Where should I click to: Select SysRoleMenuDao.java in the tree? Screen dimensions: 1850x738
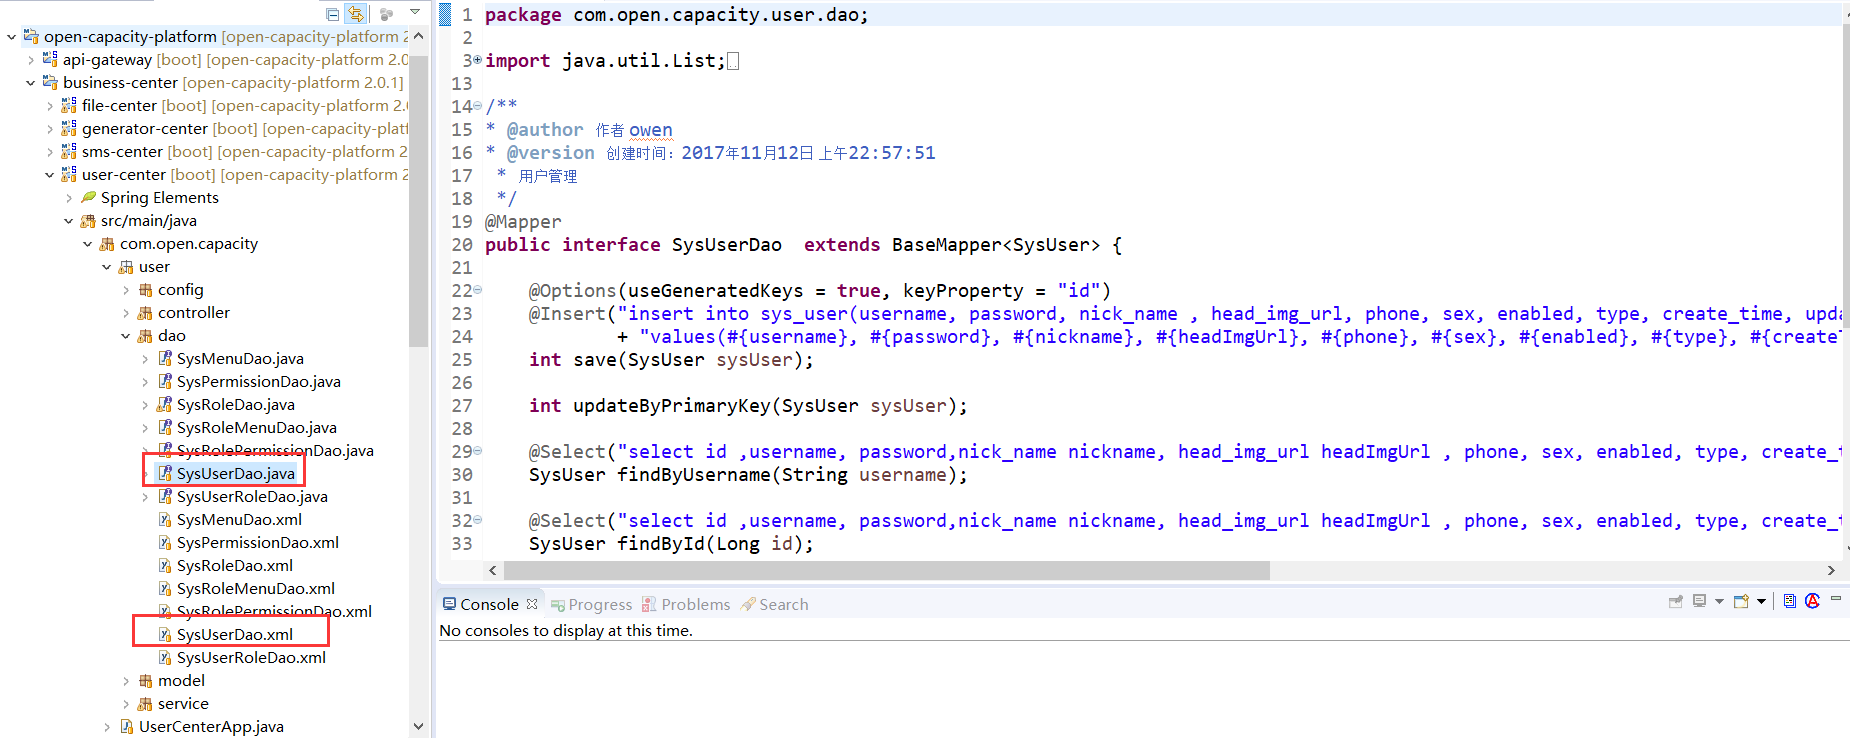coord(257,428)
